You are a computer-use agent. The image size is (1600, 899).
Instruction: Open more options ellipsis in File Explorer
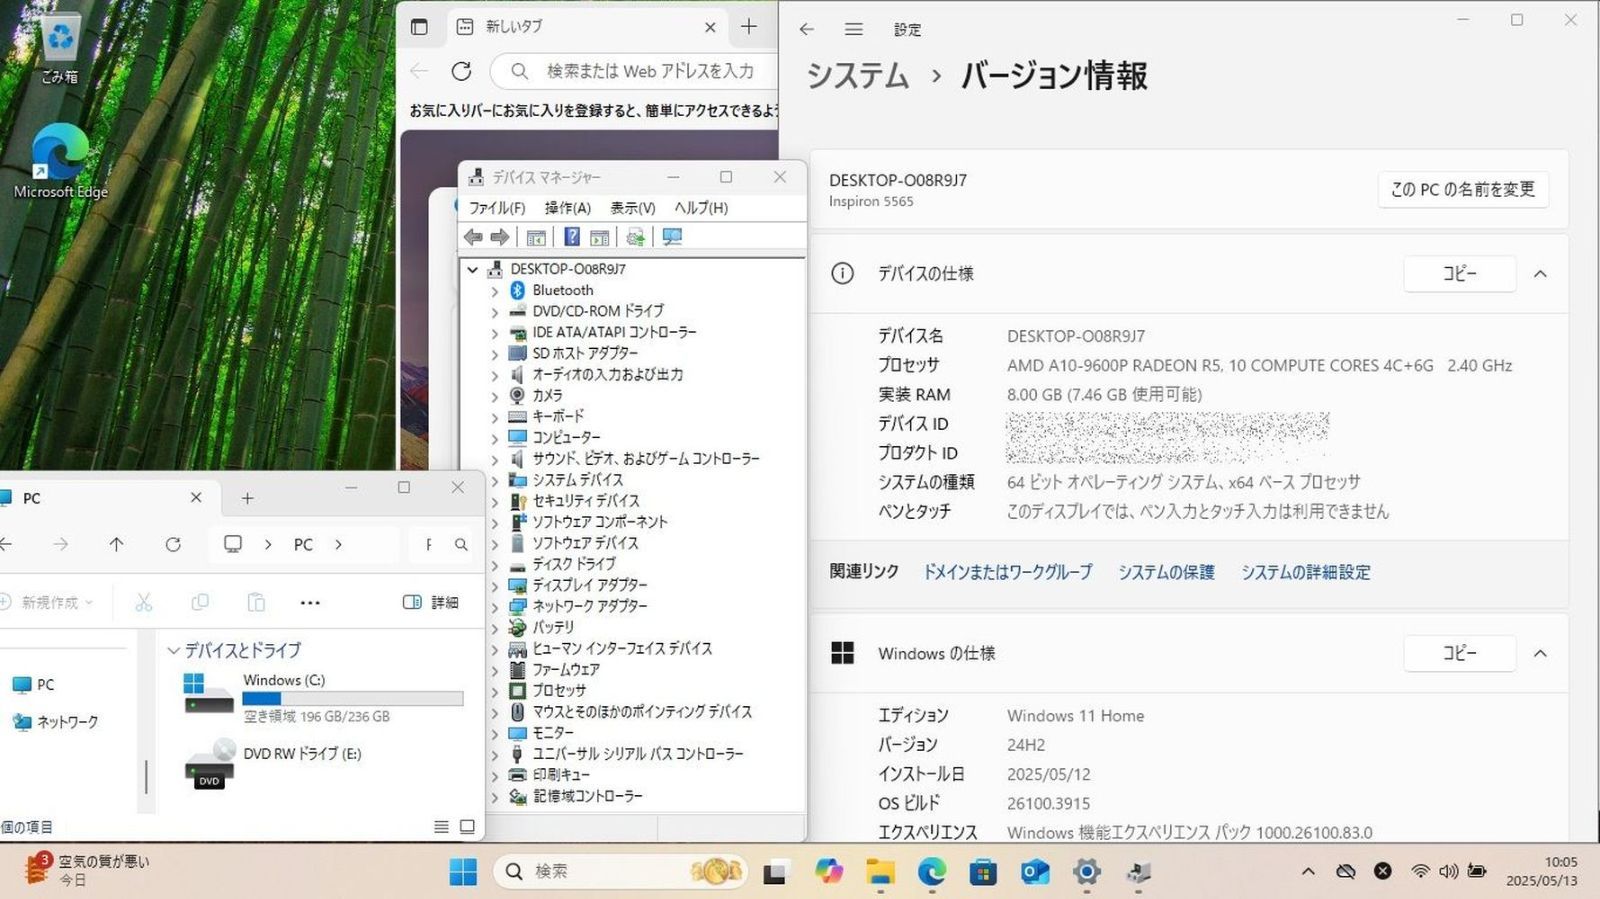(310, 602)
